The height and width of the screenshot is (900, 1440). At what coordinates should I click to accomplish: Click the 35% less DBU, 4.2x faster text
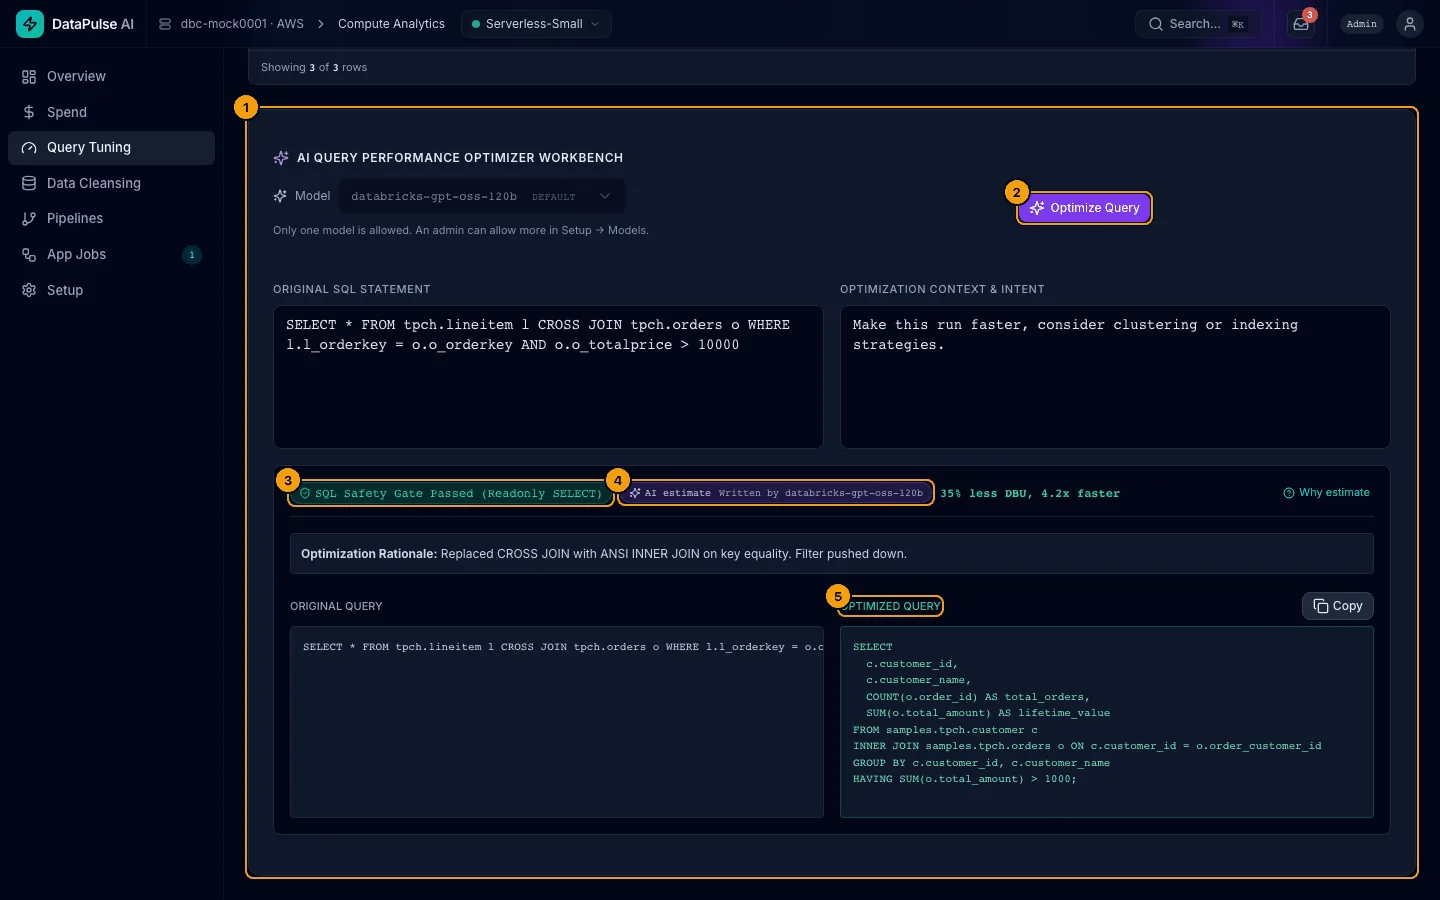1030,493
